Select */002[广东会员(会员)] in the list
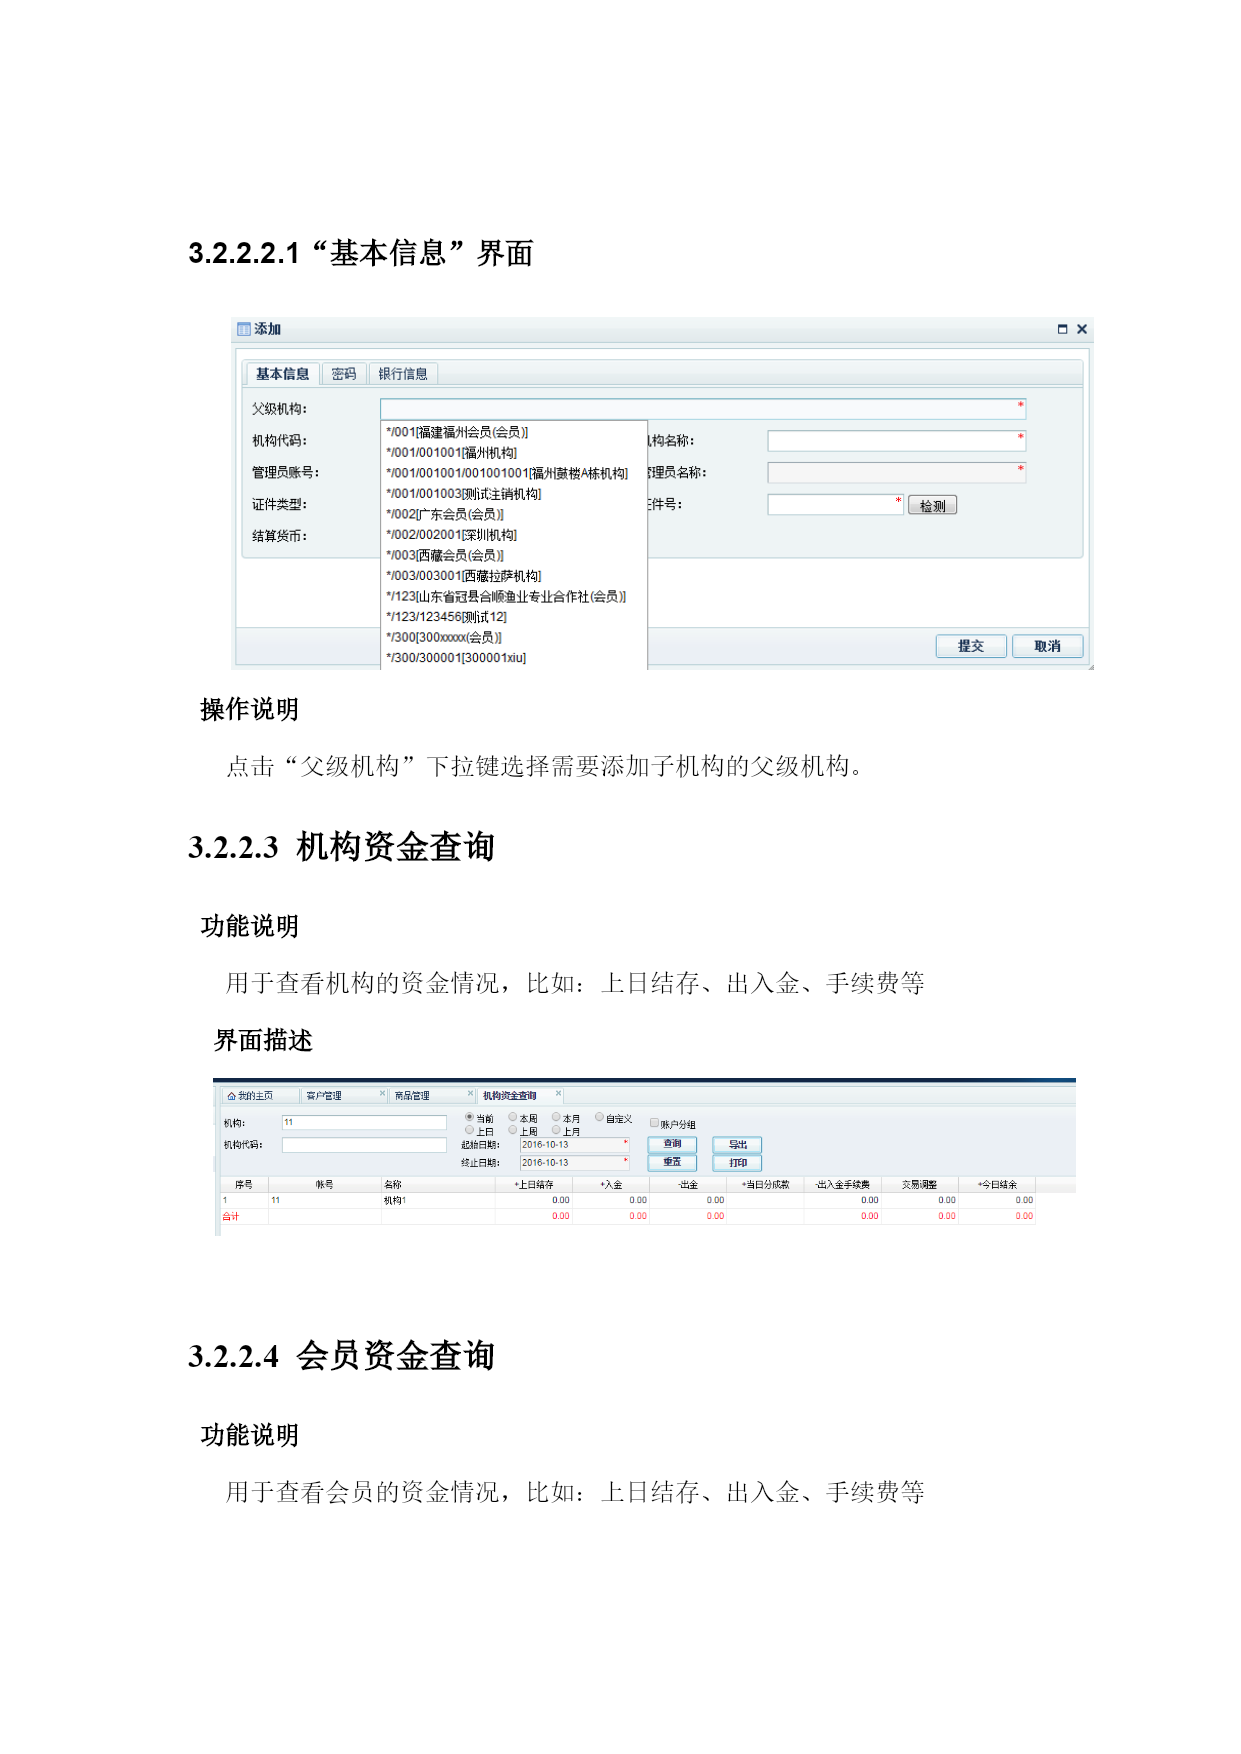 (445, 514)
